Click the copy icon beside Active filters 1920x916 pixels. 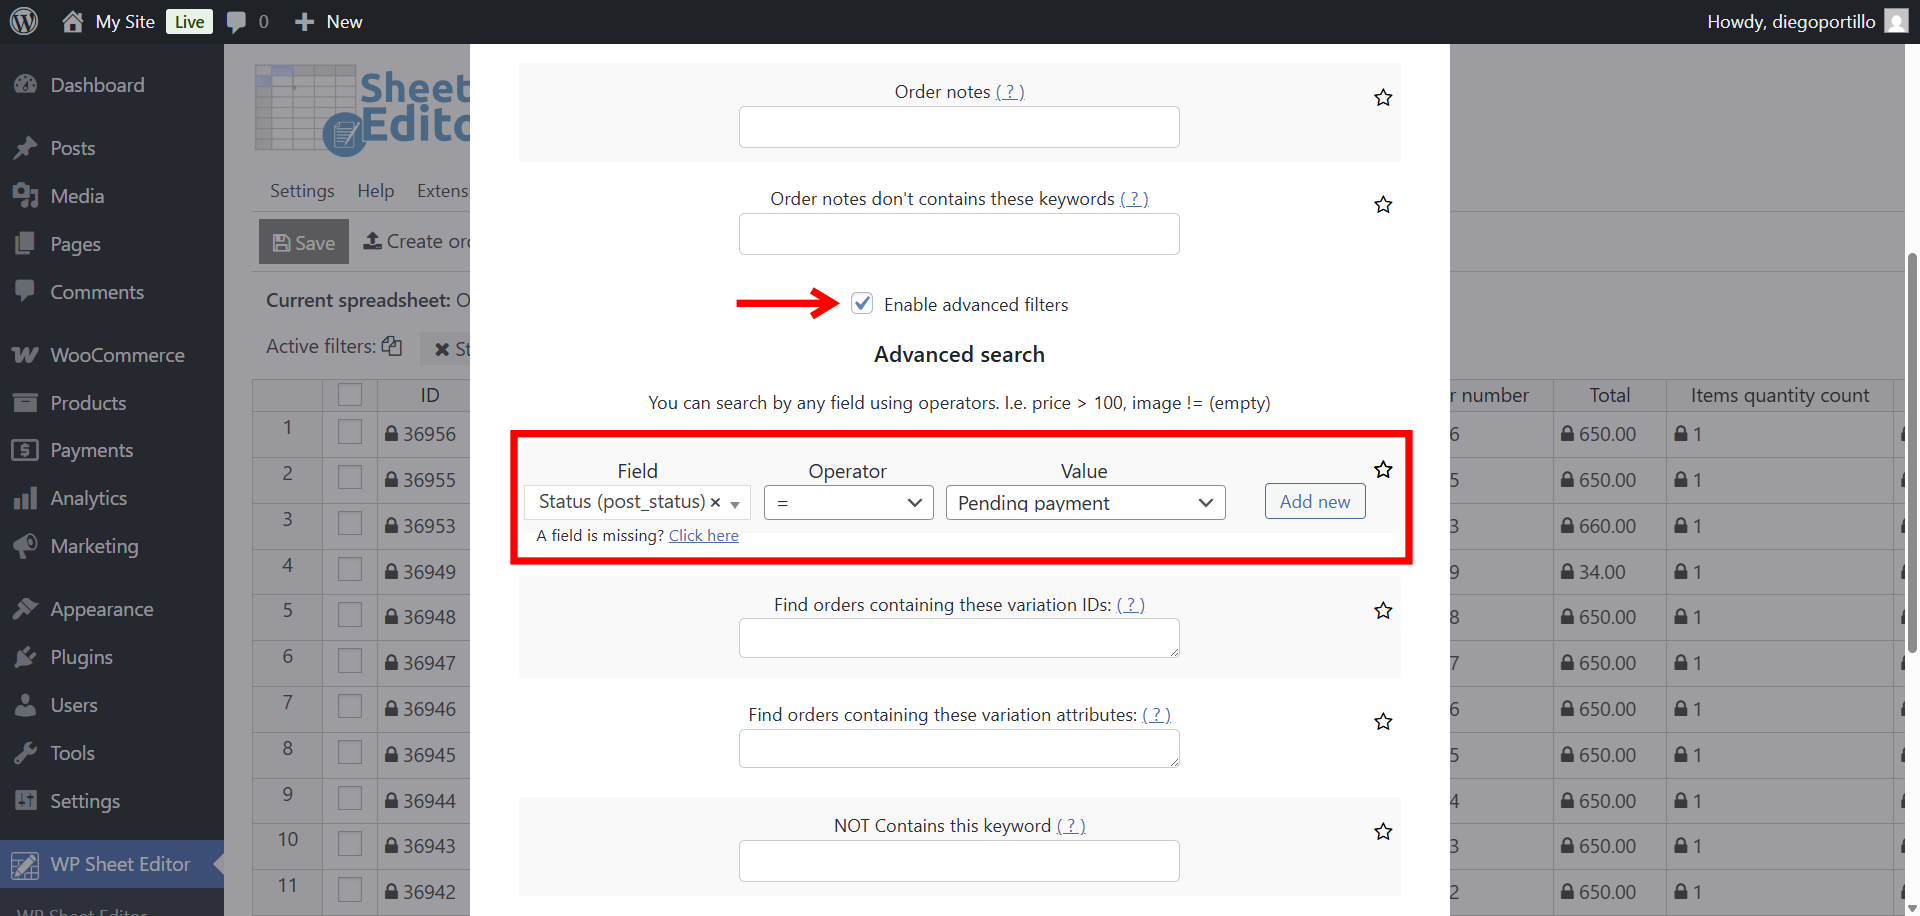[392, 346]
